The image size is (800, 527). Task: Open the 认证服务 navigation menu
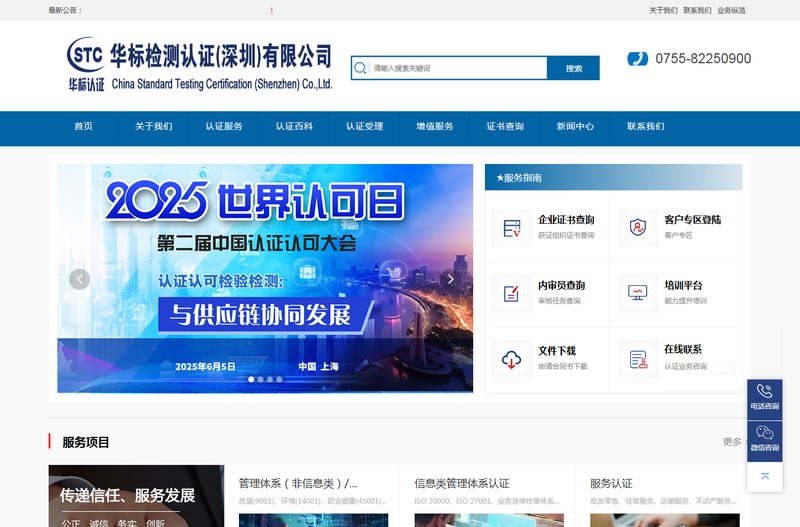click(x=223, y=127)
